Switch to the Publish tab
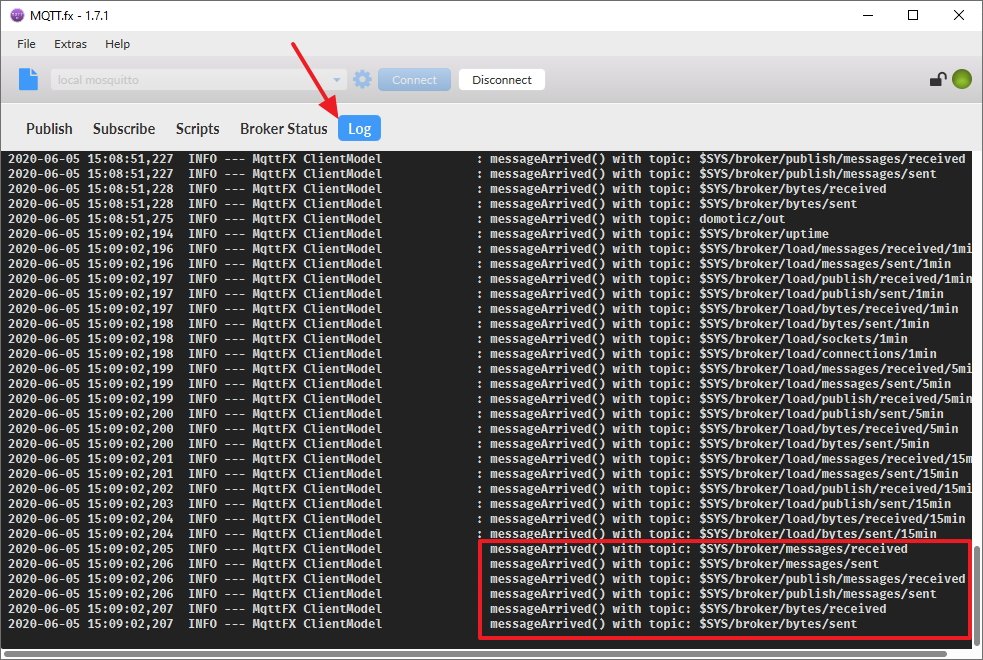983x660 pixels. point(49,128)
